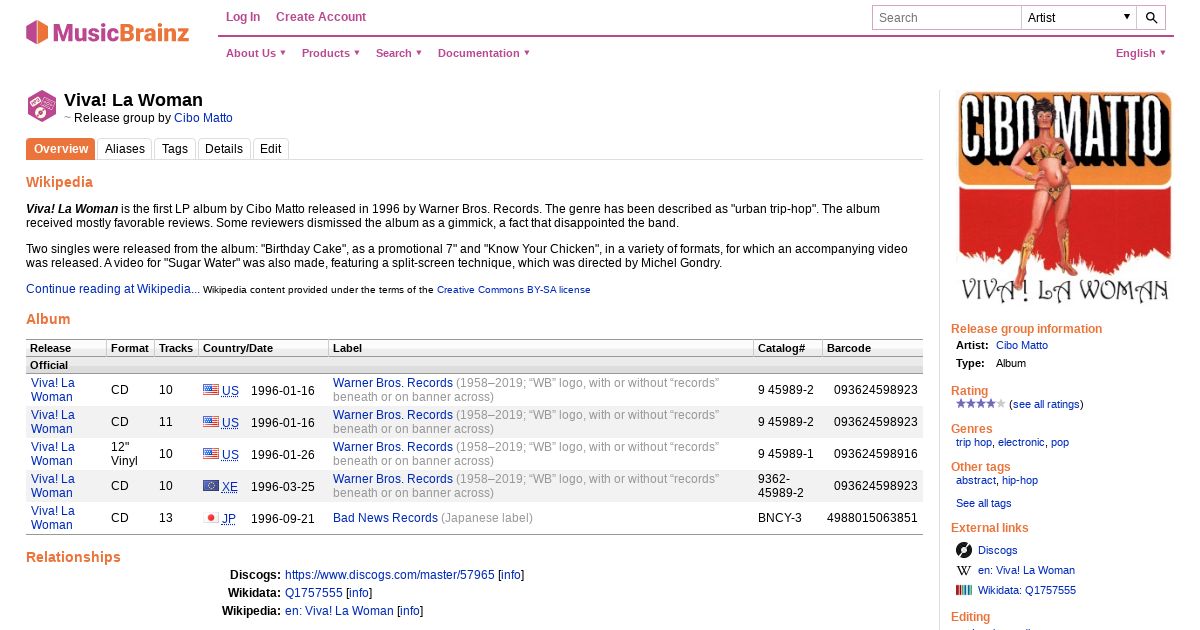The image size is (1200, 630).
Task: Click the album cover art thumbnail
Action: coord(1064,197)
